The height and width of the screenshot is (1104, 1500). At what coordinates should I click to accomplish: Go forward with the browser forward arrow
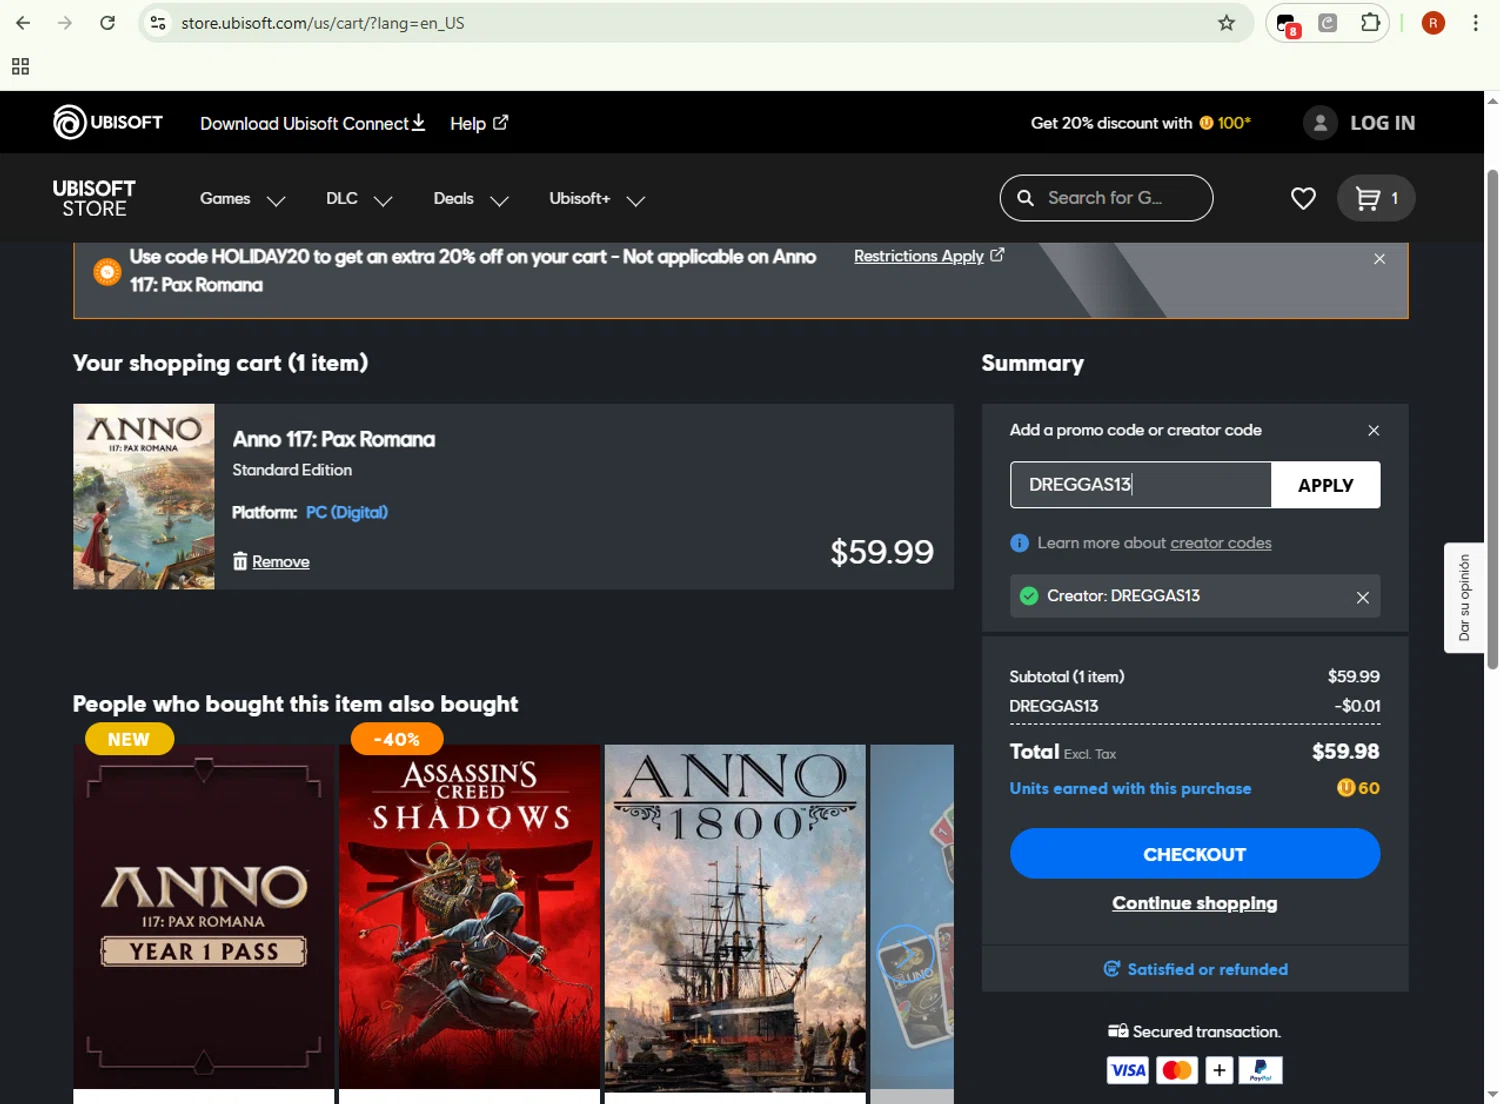pos(65,23)
